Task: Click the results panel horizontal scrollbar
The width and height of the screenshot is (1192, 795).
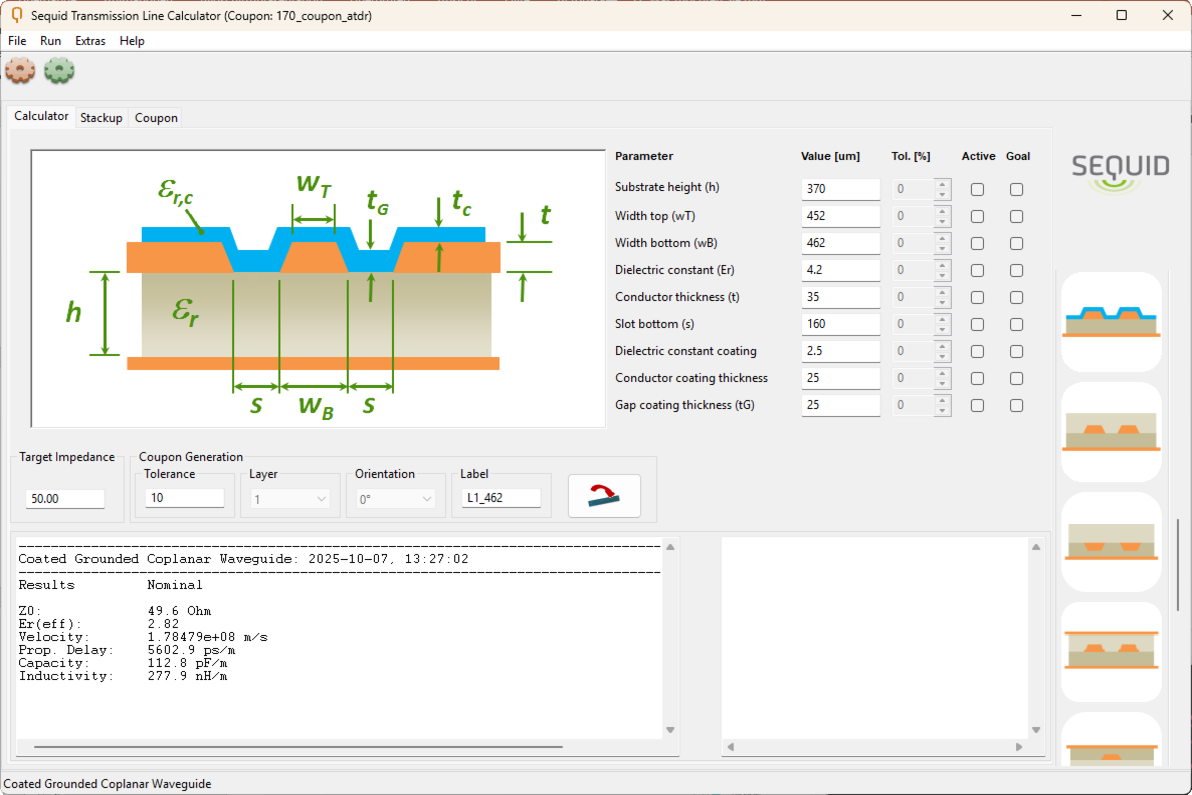Action: pyautogui.click(x=298, y=747)
